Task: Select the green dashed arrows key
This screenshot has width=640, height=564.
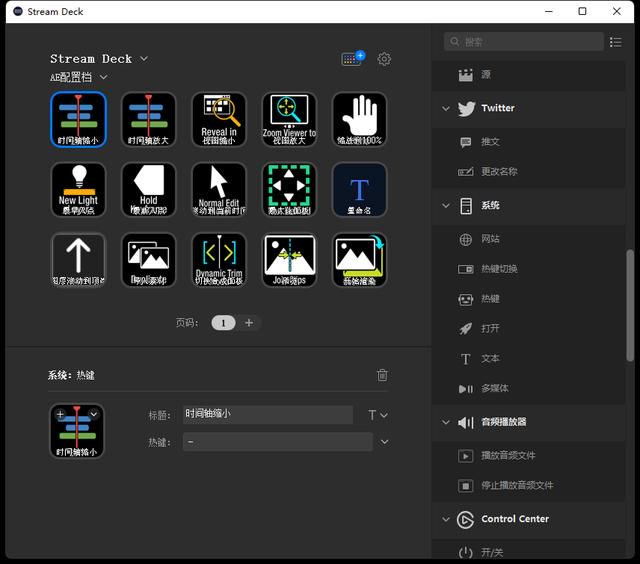Action: pos(289,190)
